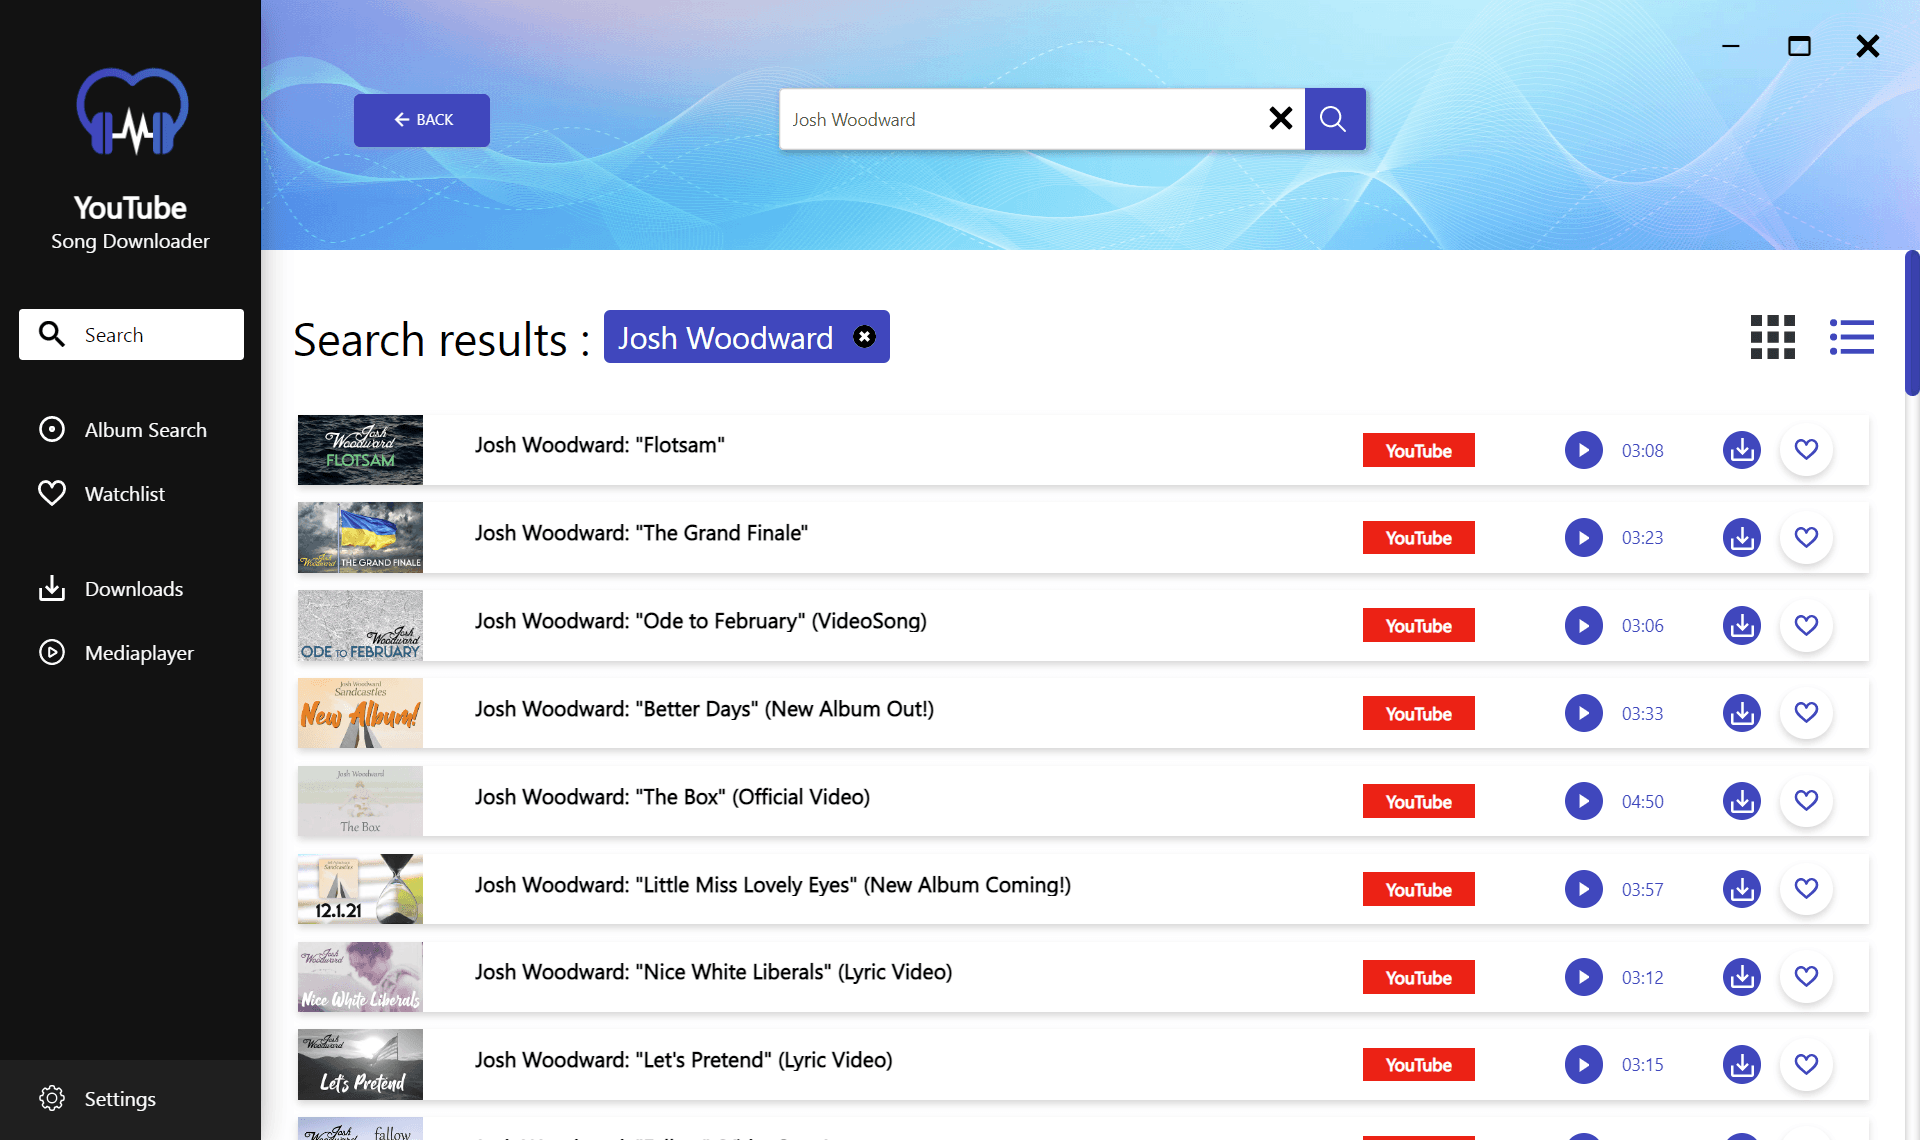Screen dimensions: 1920x1140
Task: Open the Downloads page
Action: coord(111,589)
